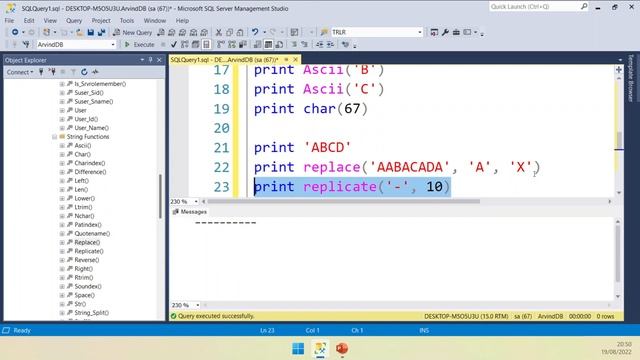Viewport: 640px width, 360px height.
Task: Click the Save All icon
Action: tap(101, 32)
